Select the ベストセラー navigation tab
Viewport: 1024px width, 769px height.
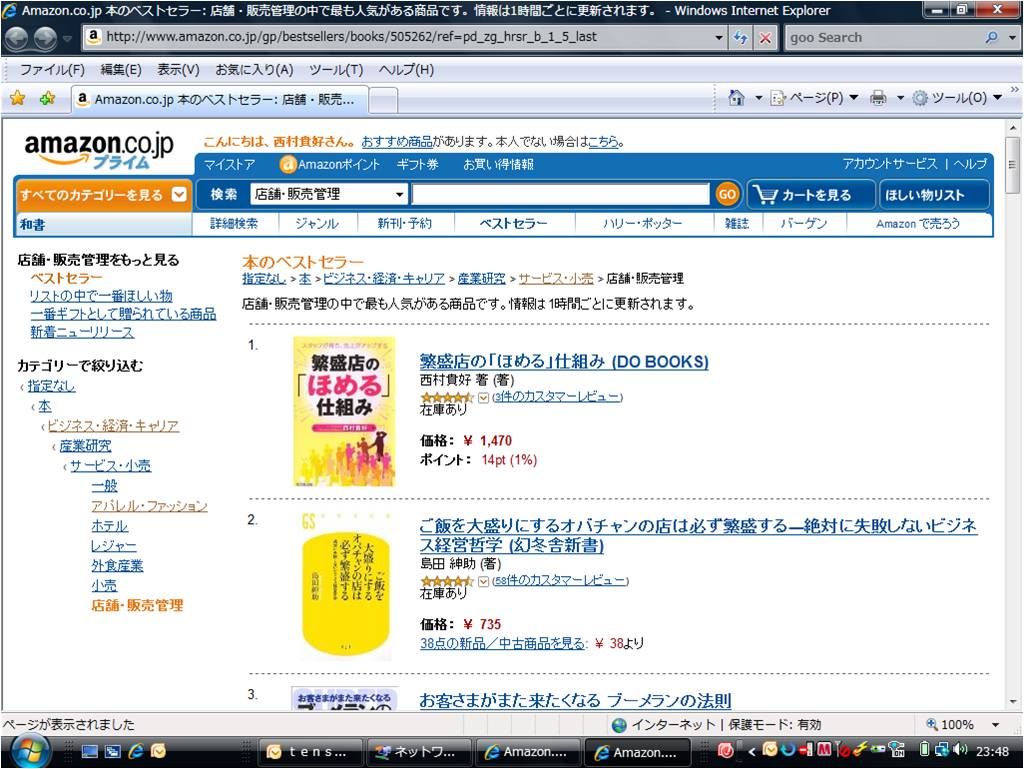pyautogui.click(x=513, y=223)
